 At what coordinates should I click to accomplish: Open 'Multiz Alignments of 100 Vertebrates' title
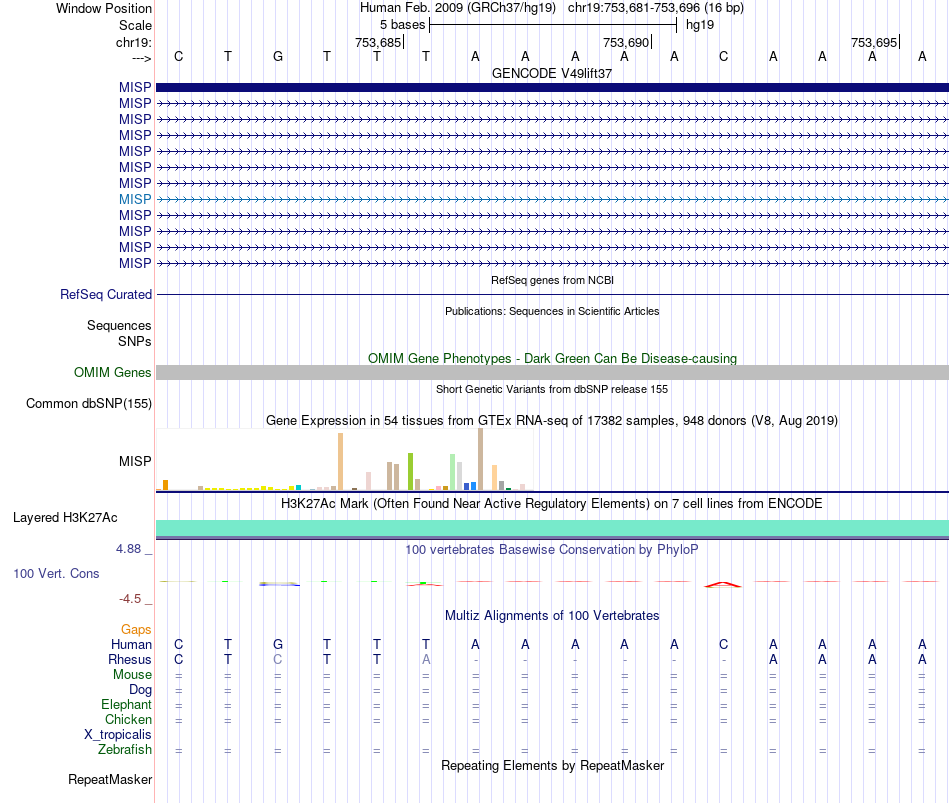[552, 616]
